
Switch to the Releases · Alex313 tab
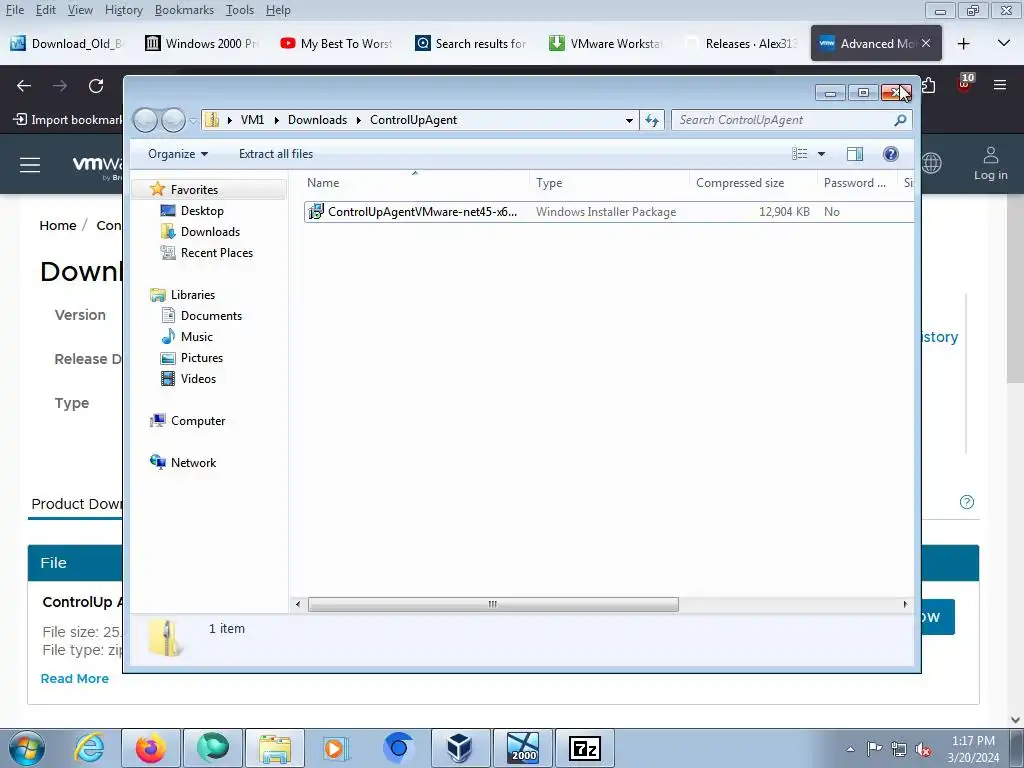coord(741,43)
